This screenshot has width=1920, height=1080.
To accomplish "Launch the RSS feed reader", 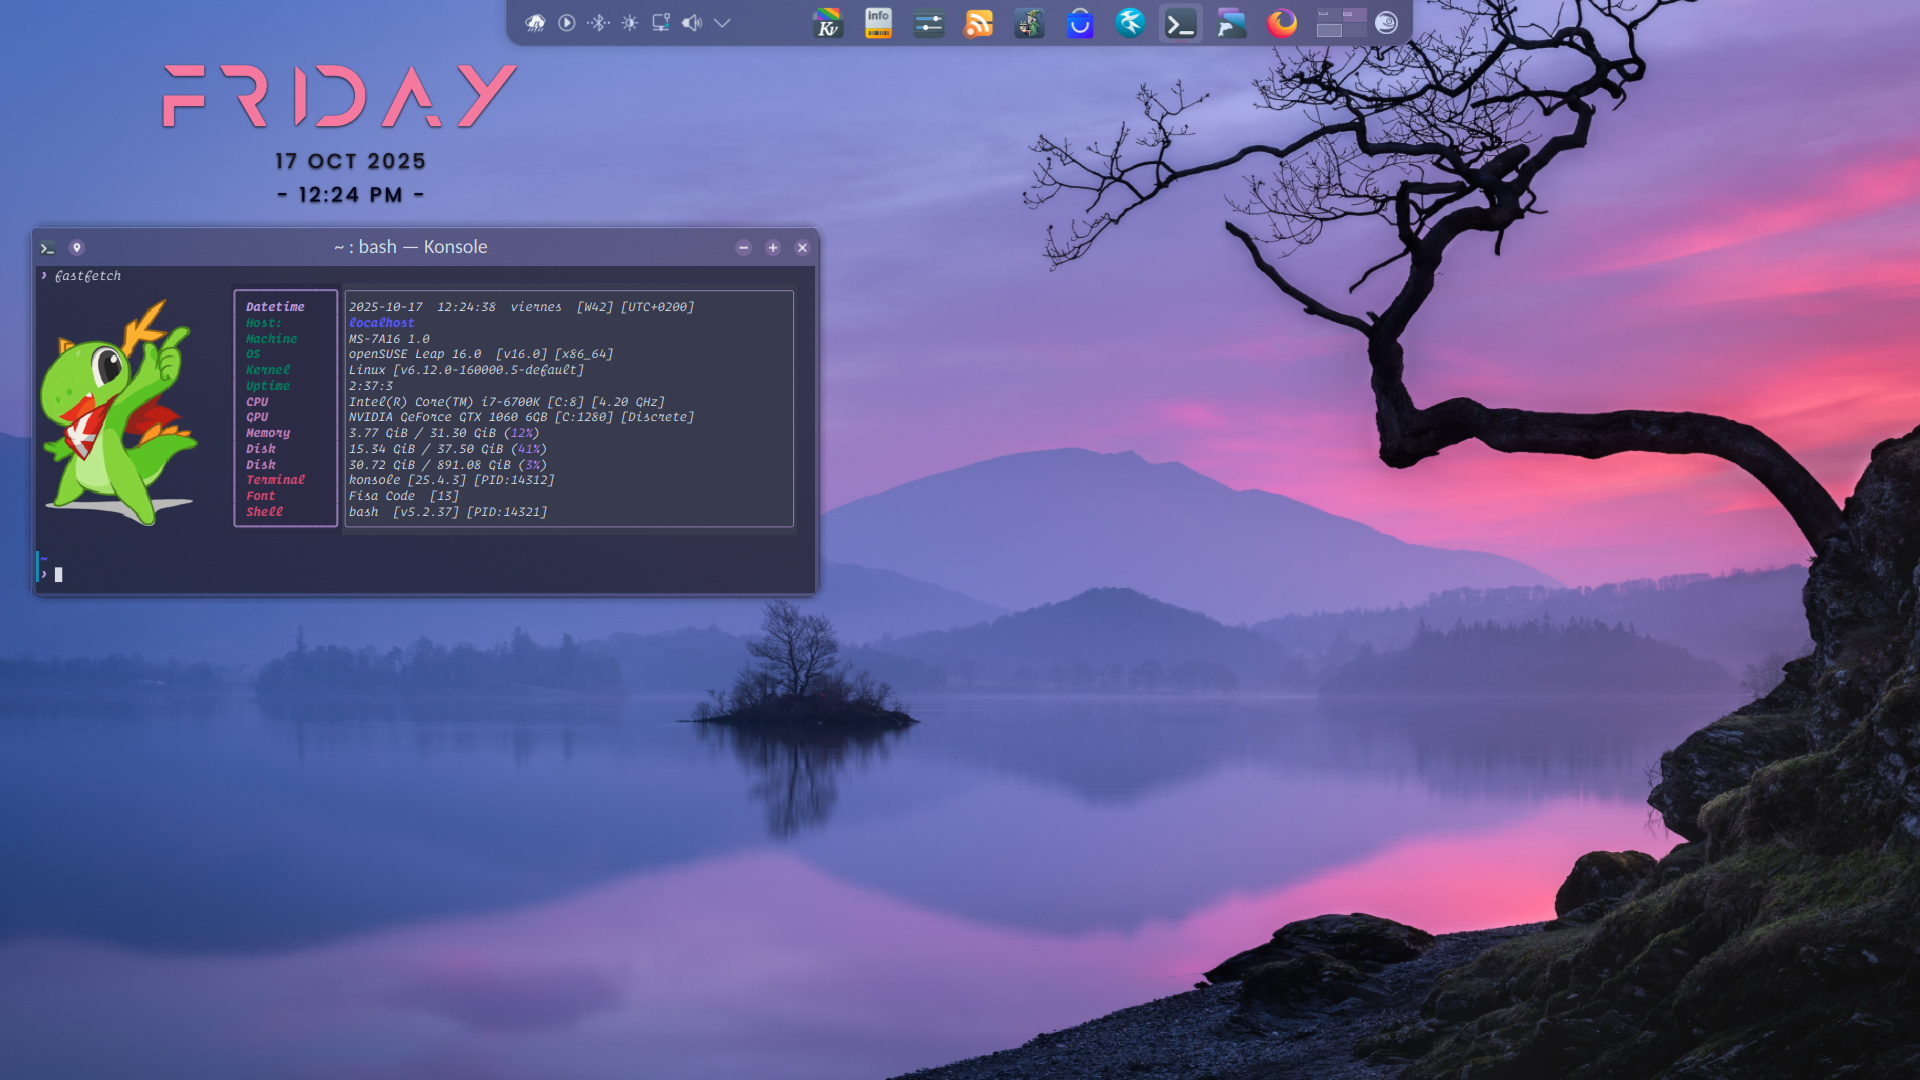I will click(x=979, y=23).
